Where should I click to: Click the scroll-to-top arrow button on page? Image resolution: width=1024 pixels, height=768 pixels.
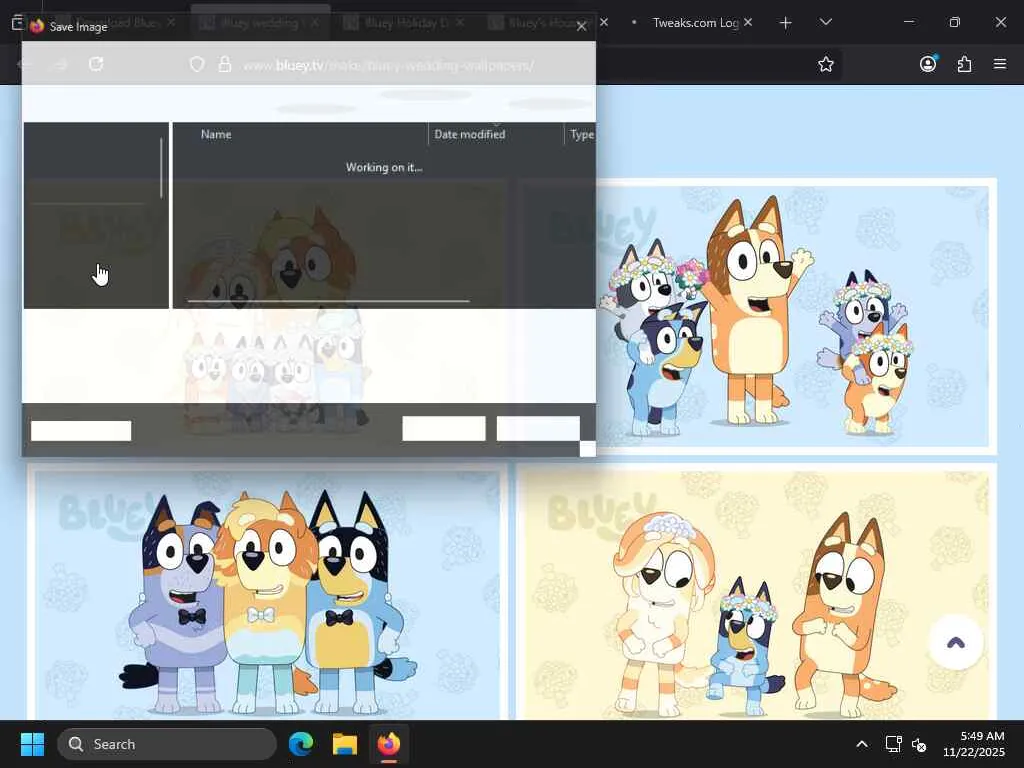(x=955, y=643)
